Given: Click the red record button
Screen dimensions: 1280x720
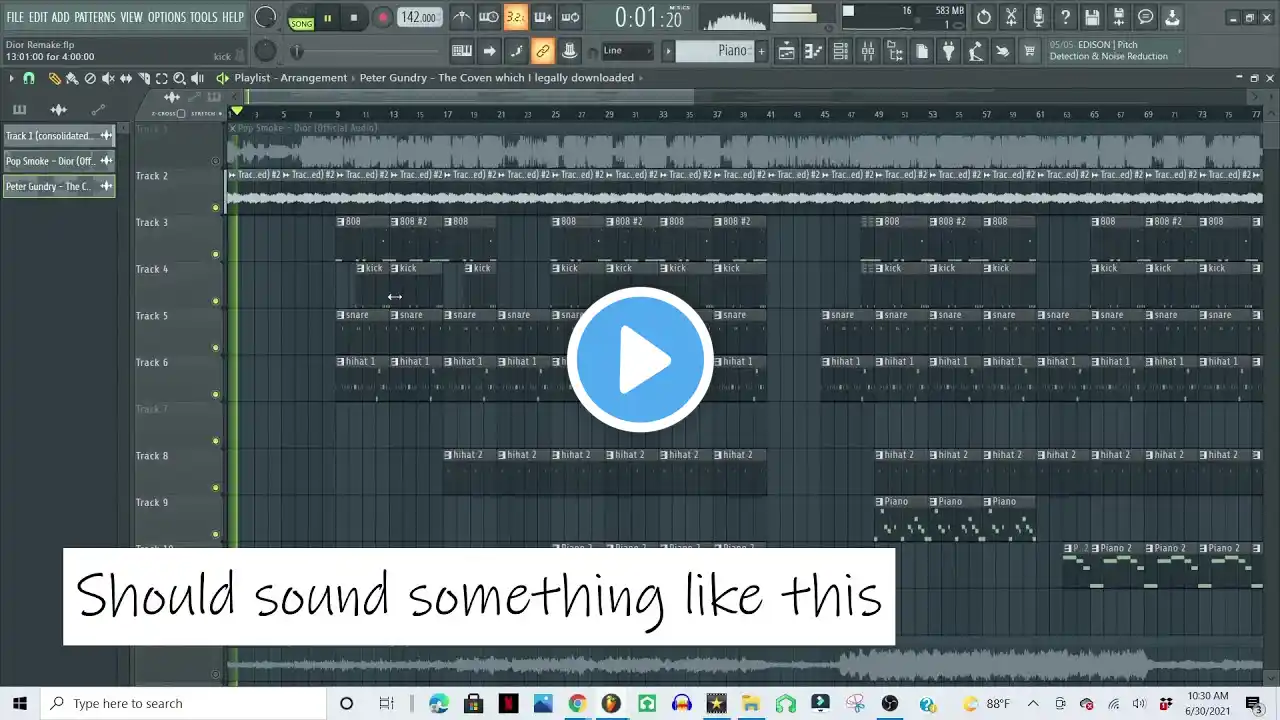Looking at the screenshot, I should (383, 17).
